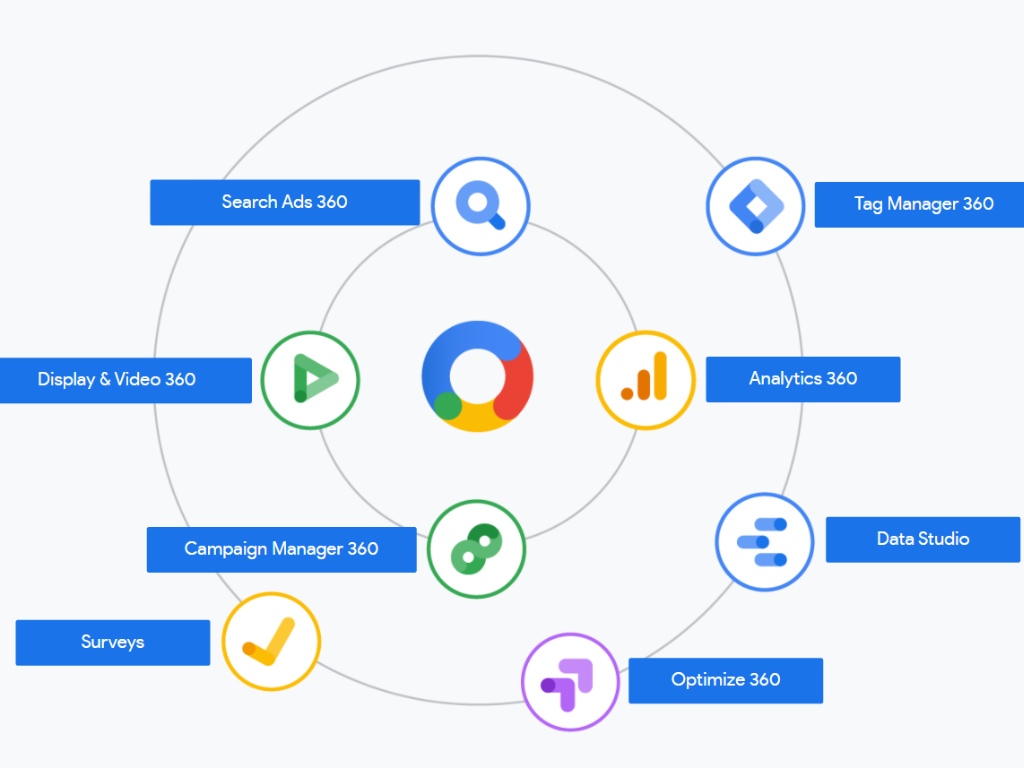Click the Search Ads 360 label
The height and width of the screenshot is (768, 1024).
click(284, 202)
